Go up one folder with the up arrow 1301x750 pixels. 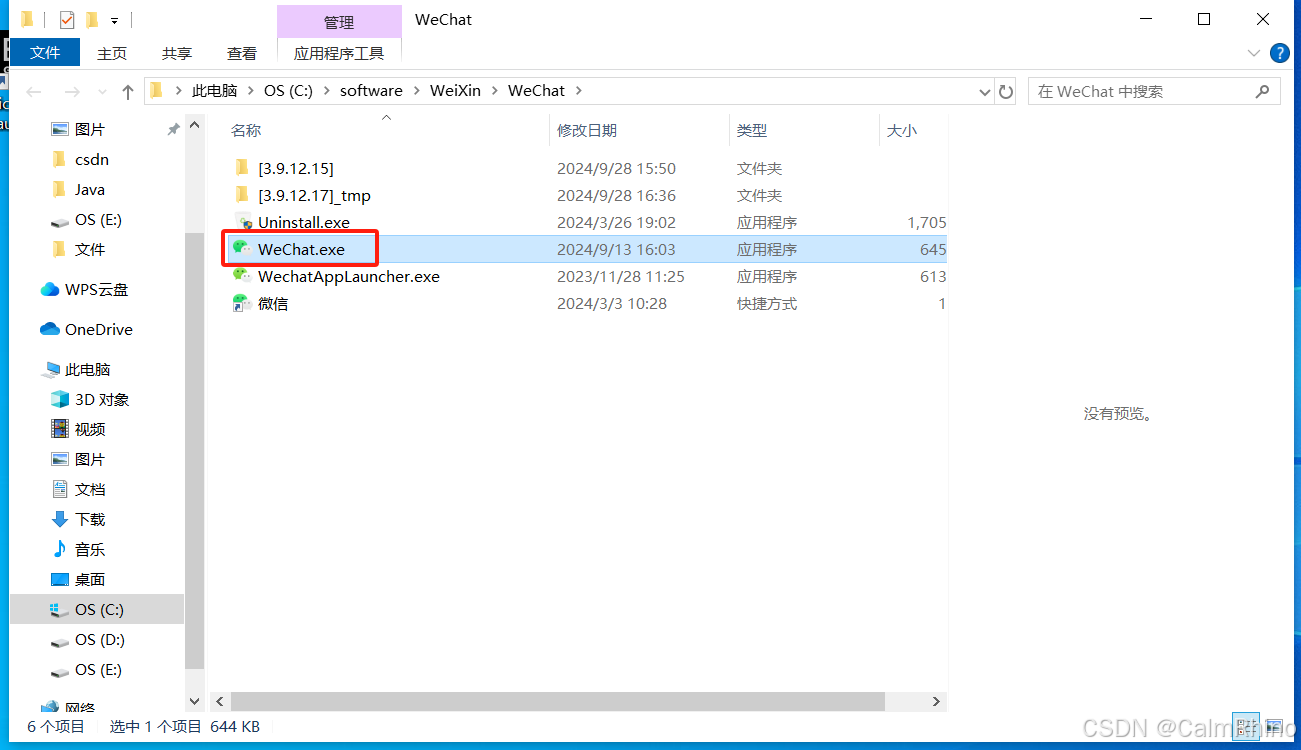(x=128, y=91)
